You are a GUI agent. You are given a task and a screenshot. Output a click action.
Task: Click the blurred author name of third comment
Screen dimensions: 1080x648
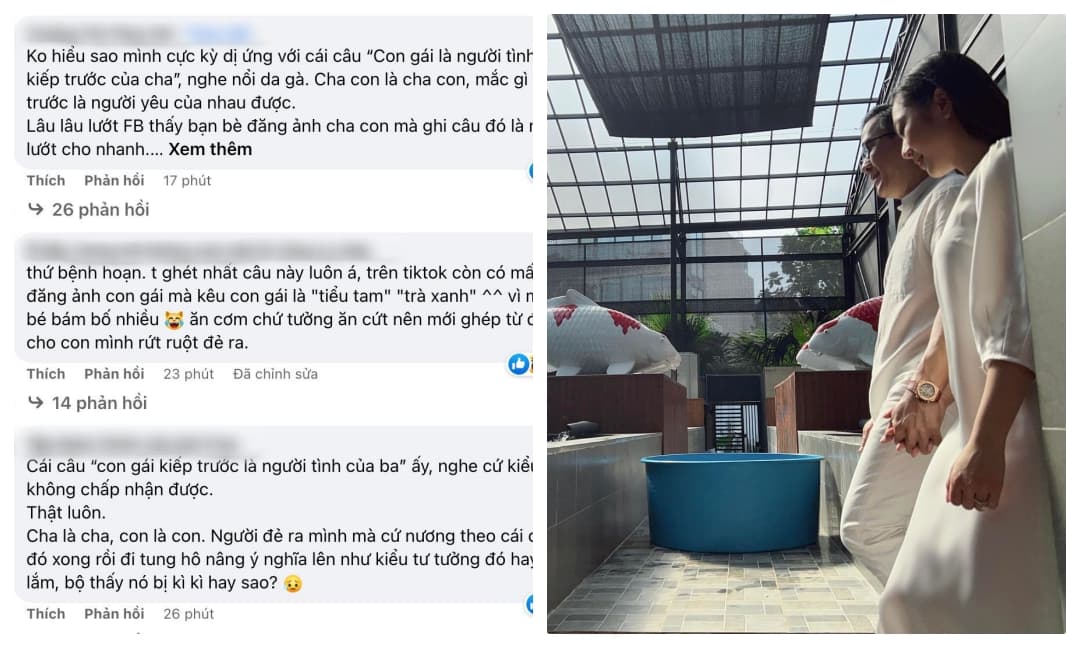coord(131,444)
